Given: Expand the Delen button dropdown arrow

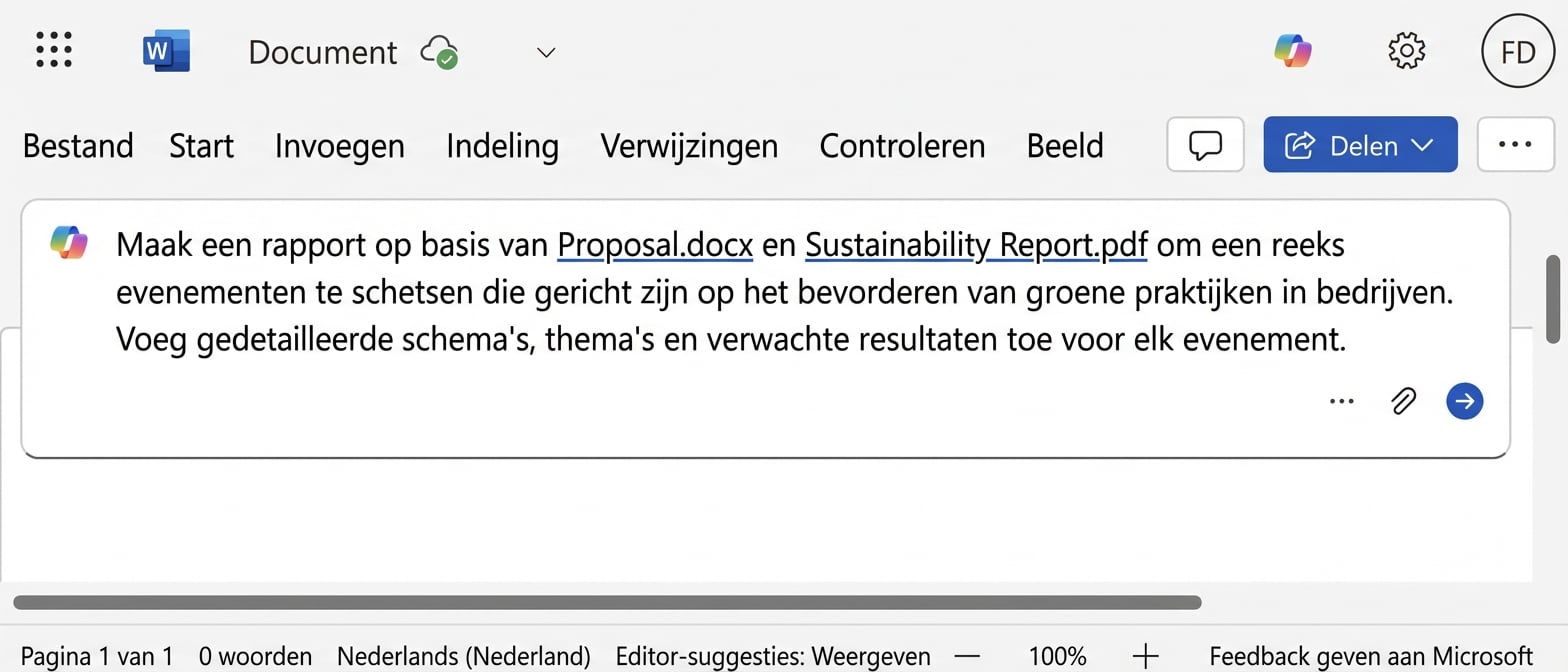Looking at the screenshot, I should click(1423, 144).
